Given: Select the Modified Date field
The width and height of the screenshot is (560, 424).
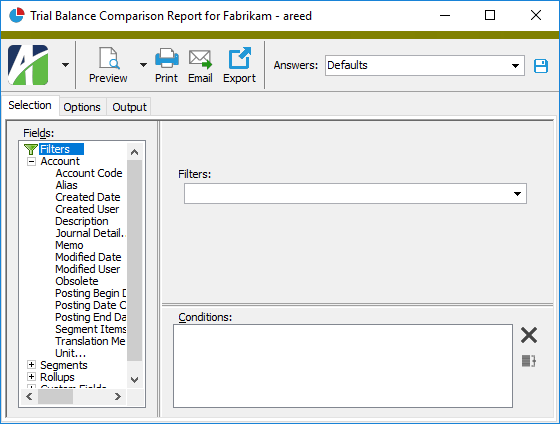Looking at the screenshot, I should point(88,257).
